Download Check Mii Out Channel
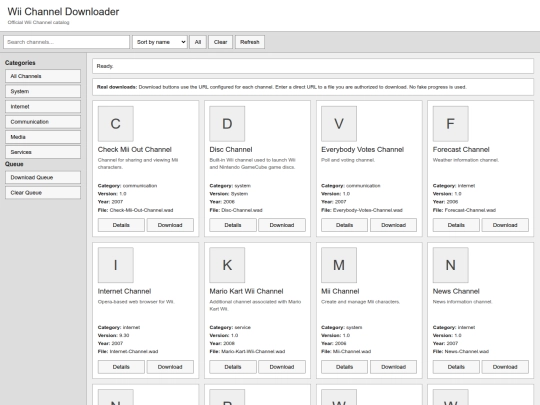 (x=170, y=225)
